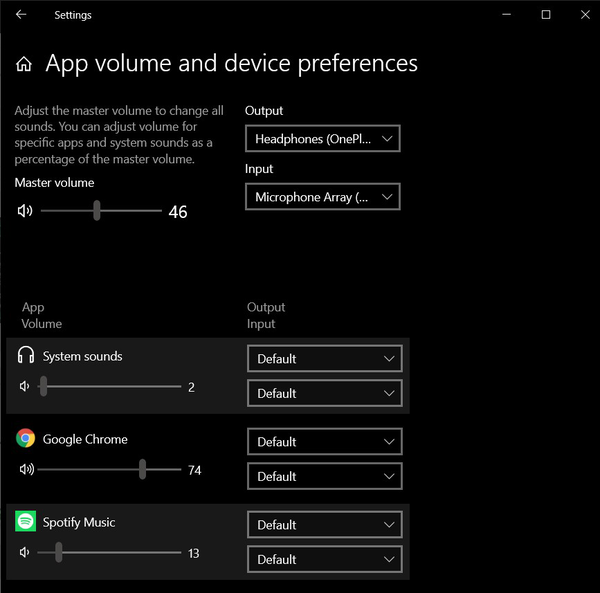Click the Master volume slider track
600x593 pixels.
click(130, 211)
